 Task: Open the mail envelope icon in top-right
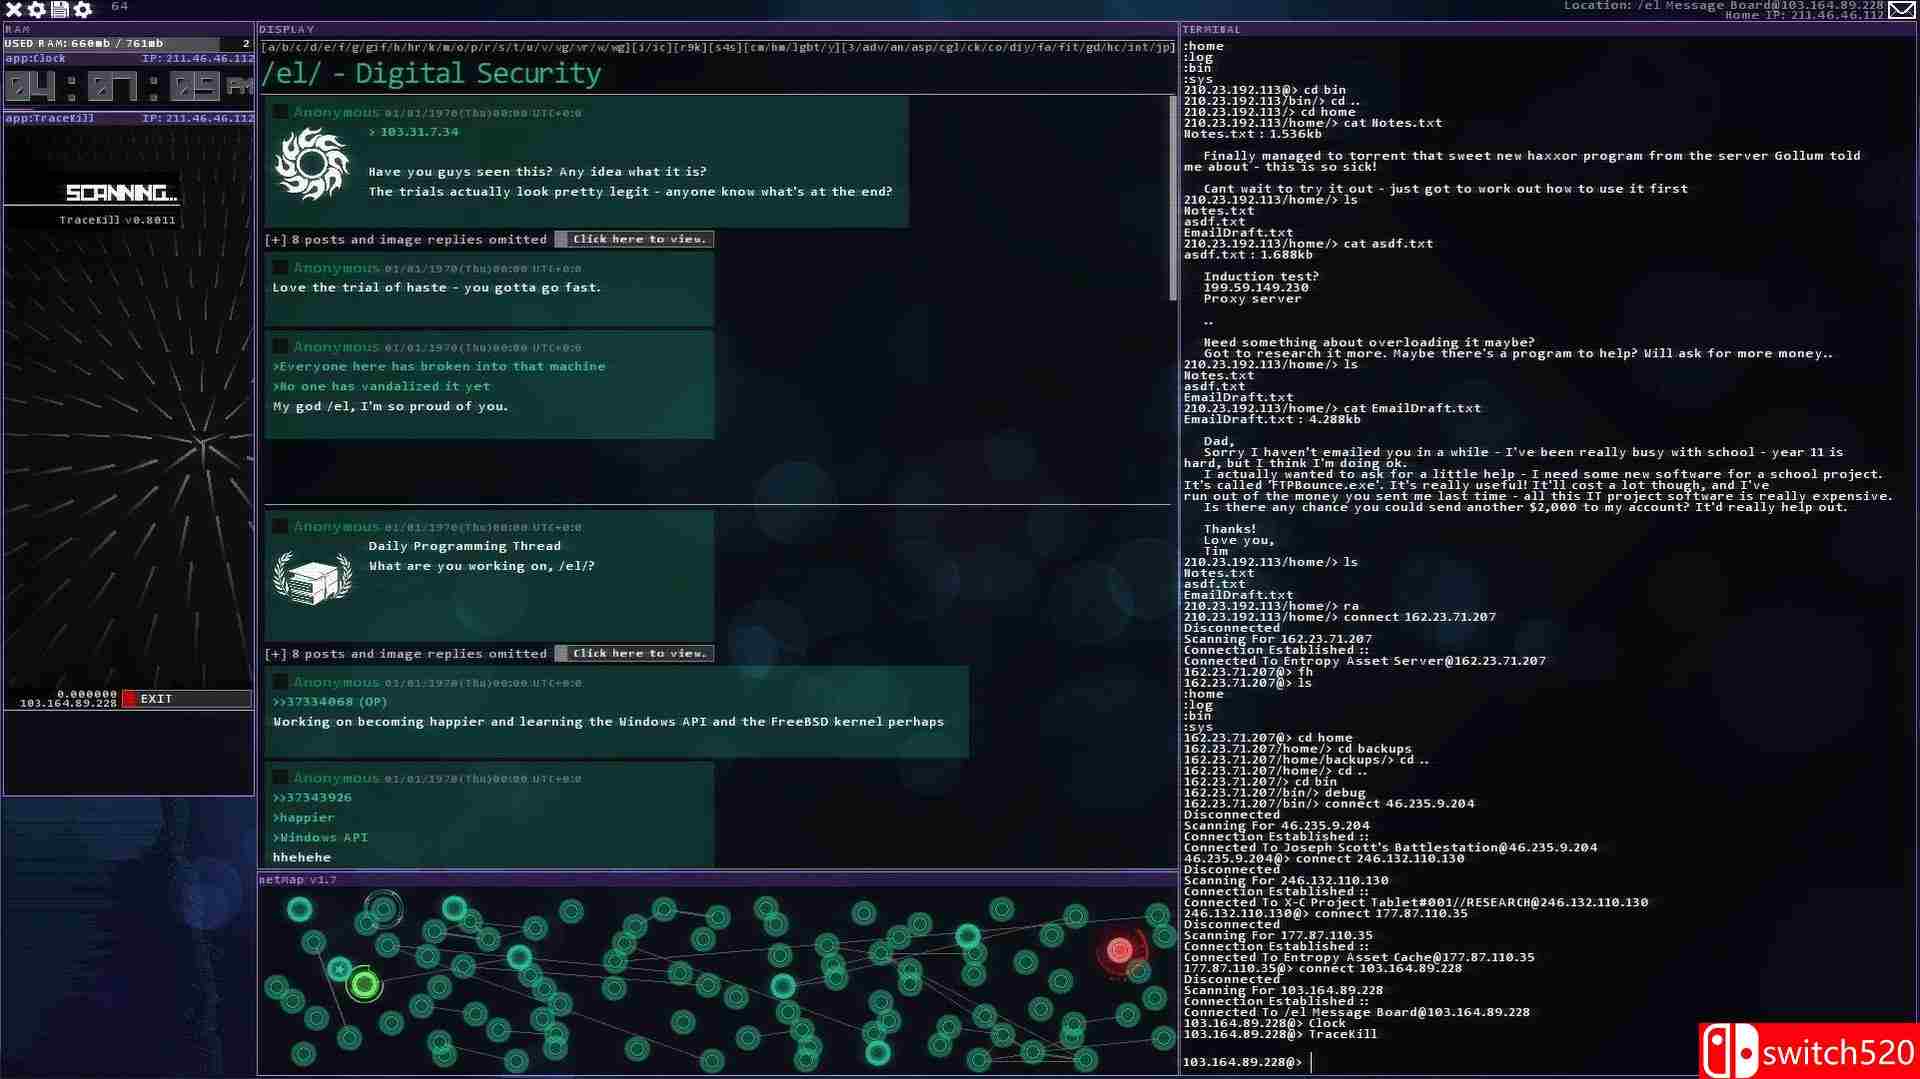click(x=1902, y=10)
